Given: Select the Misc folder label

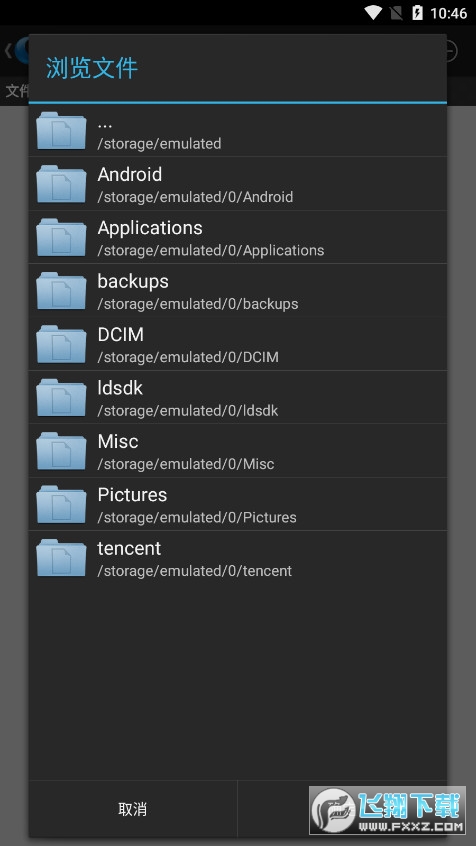Looking at the screenshot, I should [x=118, y=441].
